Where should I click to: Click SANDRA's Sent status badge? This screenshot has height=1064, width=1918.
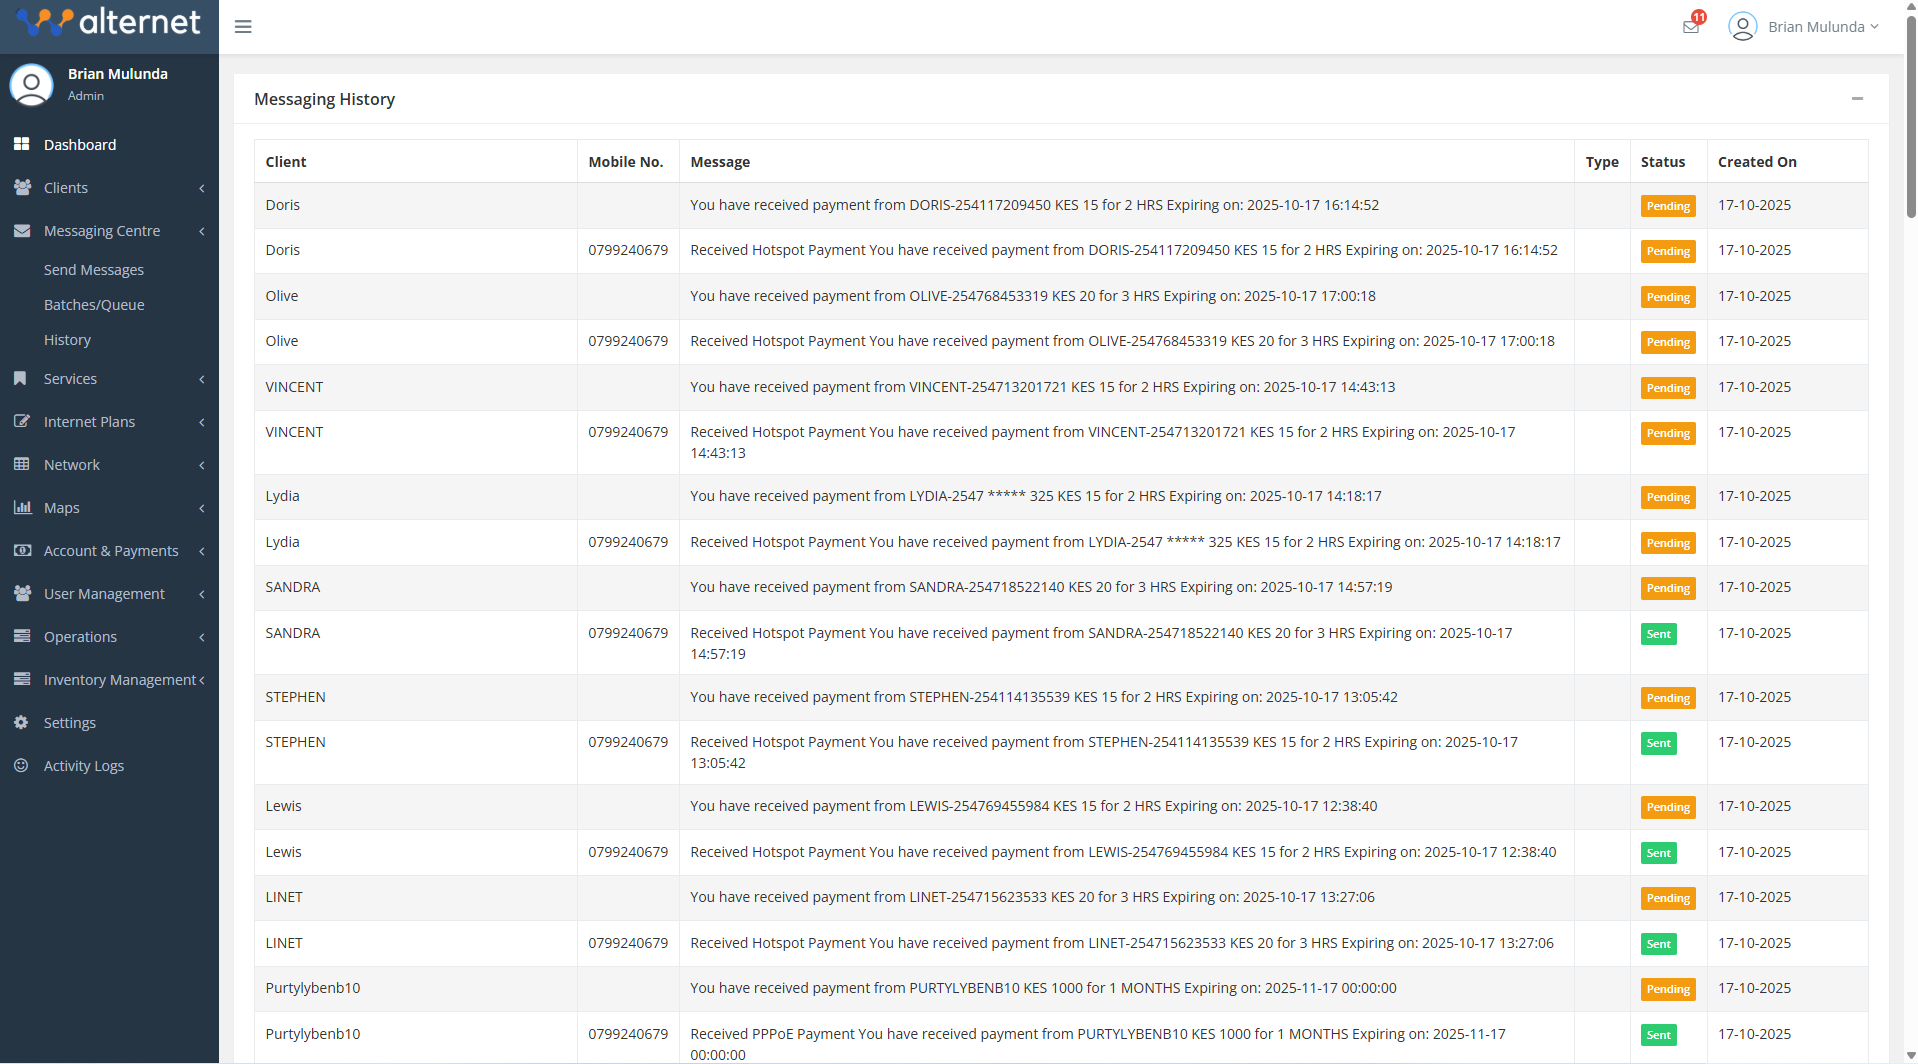[1658, 633]
